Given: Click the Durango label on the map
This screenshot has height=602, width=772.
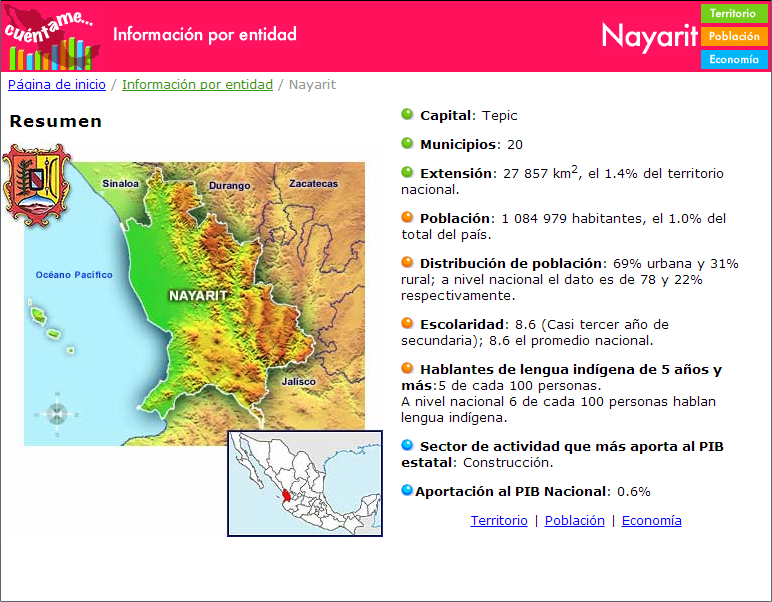Looking at the screenshot, I should [229, 186].
